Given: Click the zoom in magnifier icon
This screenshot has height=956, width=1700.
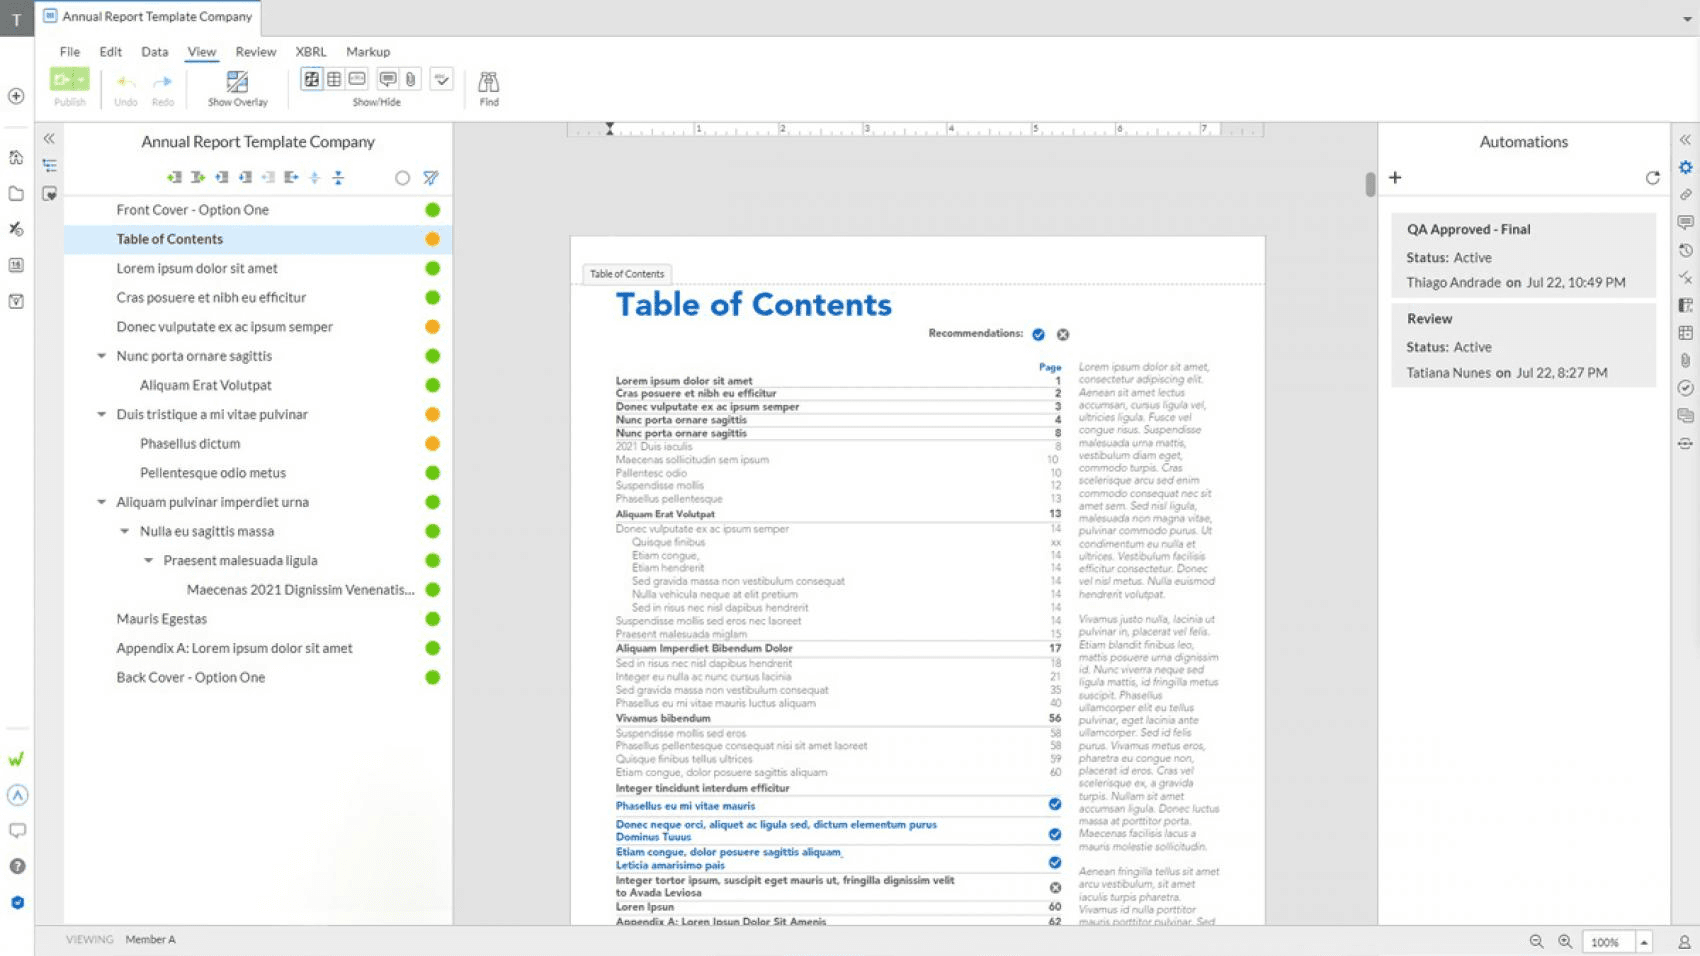Looking at the screenshot, I should pos(1565,941).
